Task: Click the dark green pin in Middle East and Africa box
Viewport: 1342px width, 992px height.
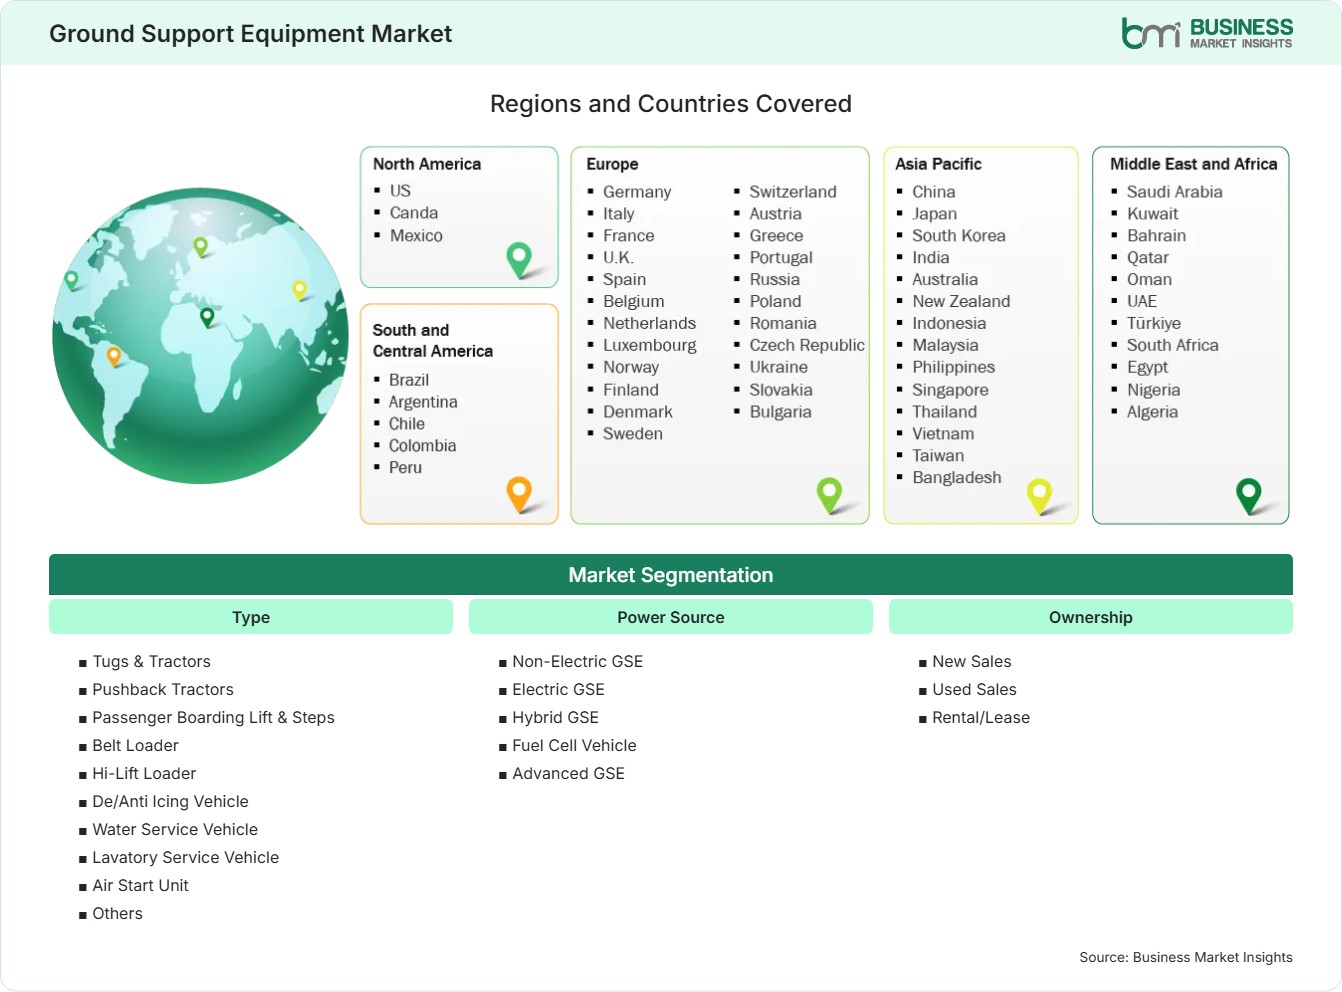Action: 1249,495
